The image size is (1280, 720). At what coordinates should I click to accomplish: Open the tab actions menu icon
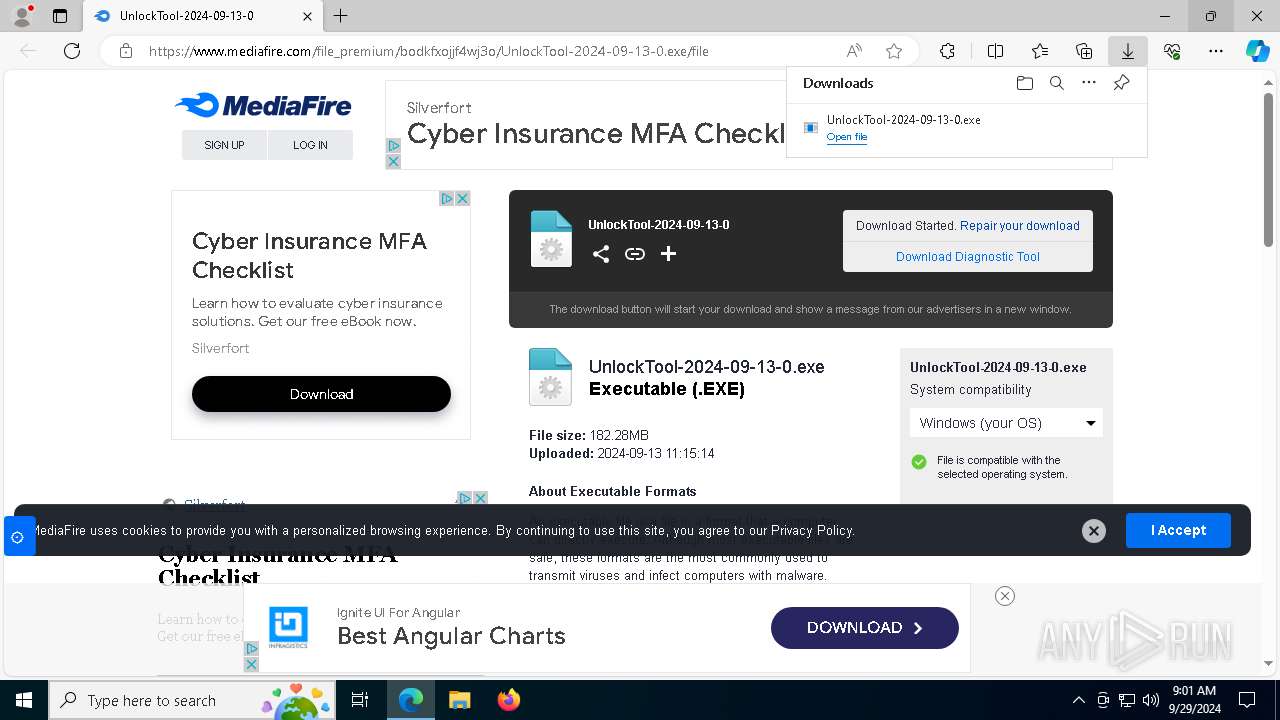(60, 16)
